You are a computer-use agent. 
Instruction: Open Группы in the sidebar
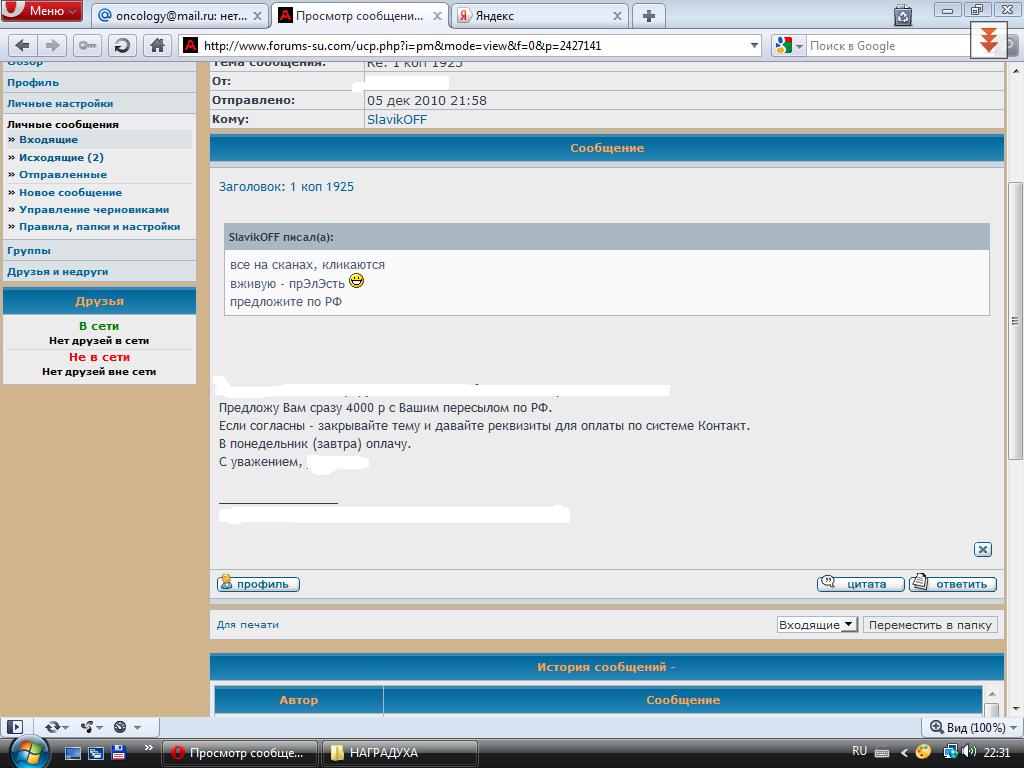pos(29,251)
